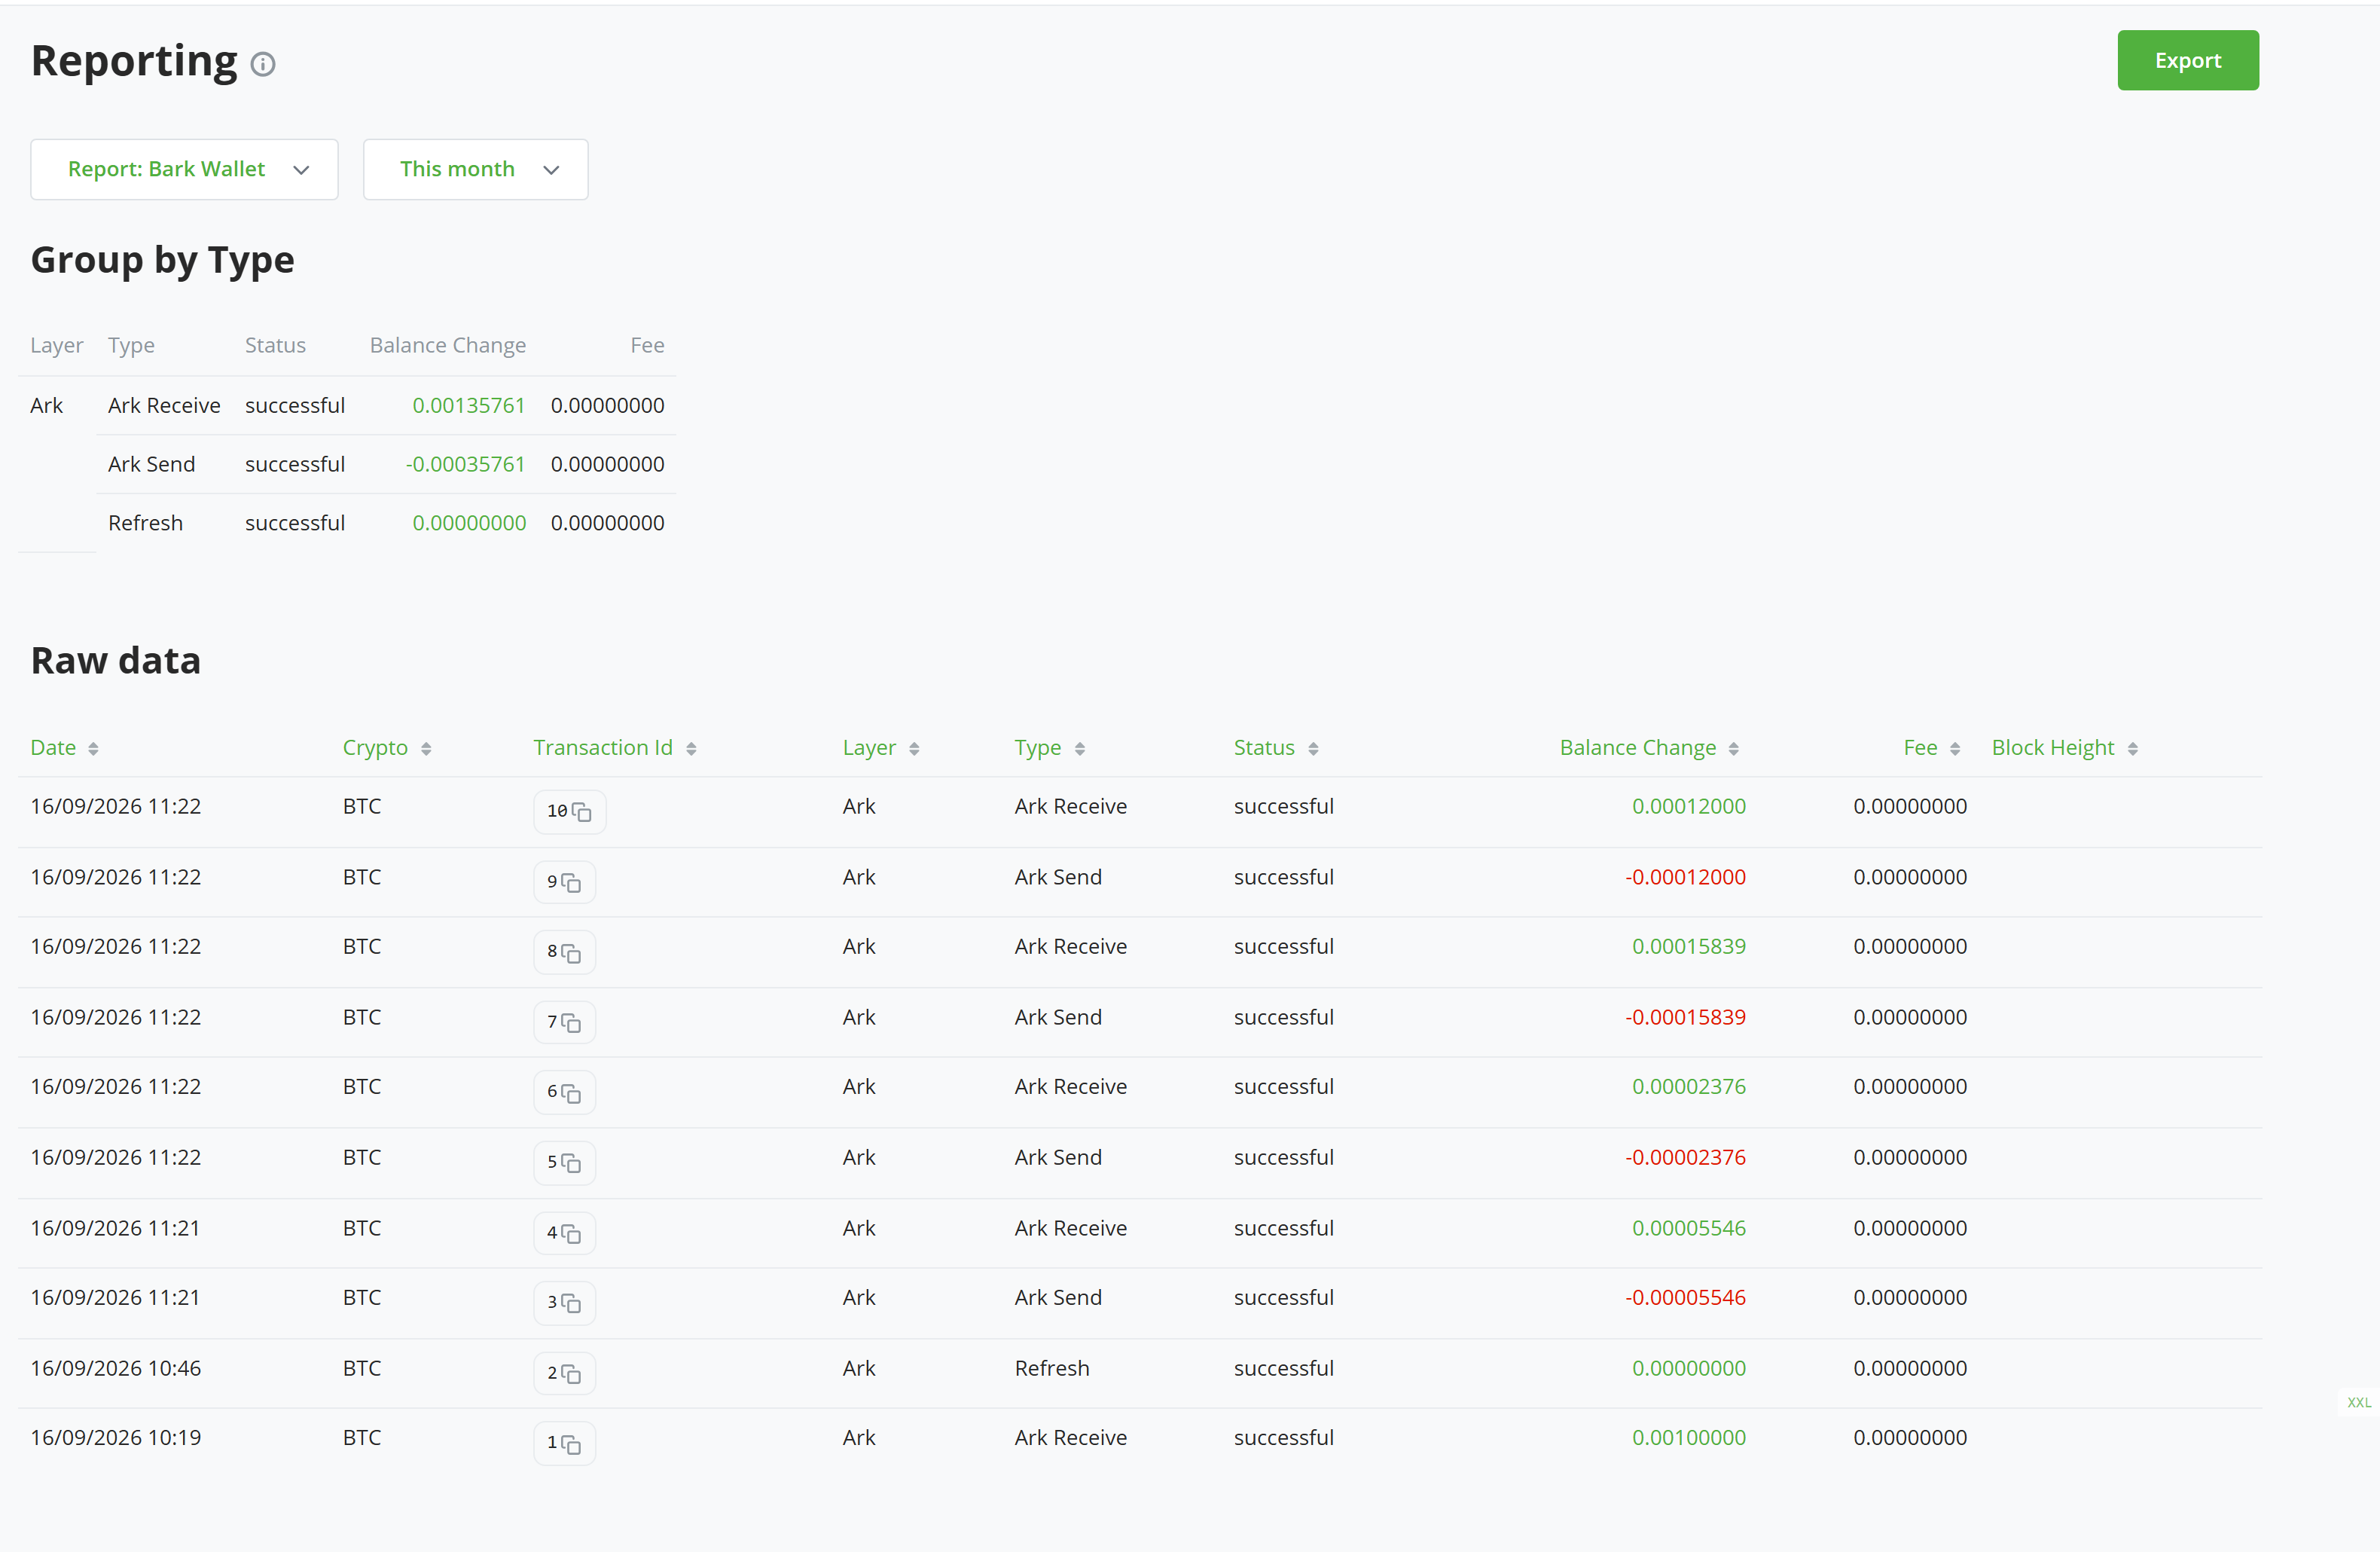
Task: Click balance change 0.00002376
Action: [1689, 1086]
